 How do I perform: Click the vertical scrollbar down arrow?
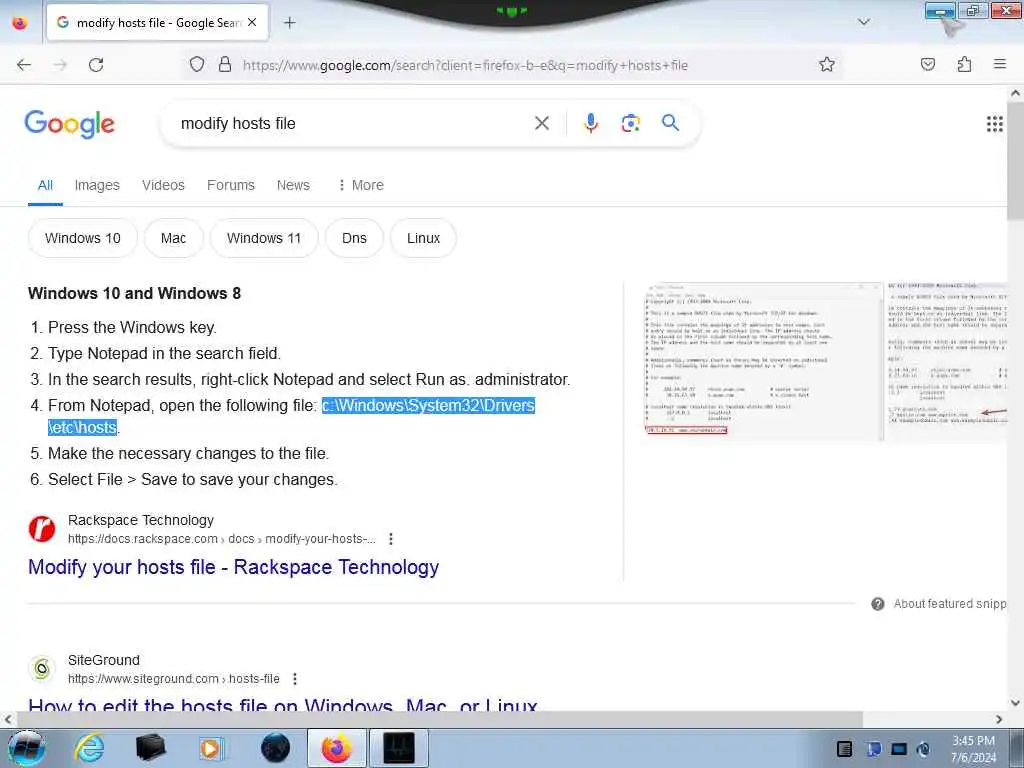coord(1015,703)
